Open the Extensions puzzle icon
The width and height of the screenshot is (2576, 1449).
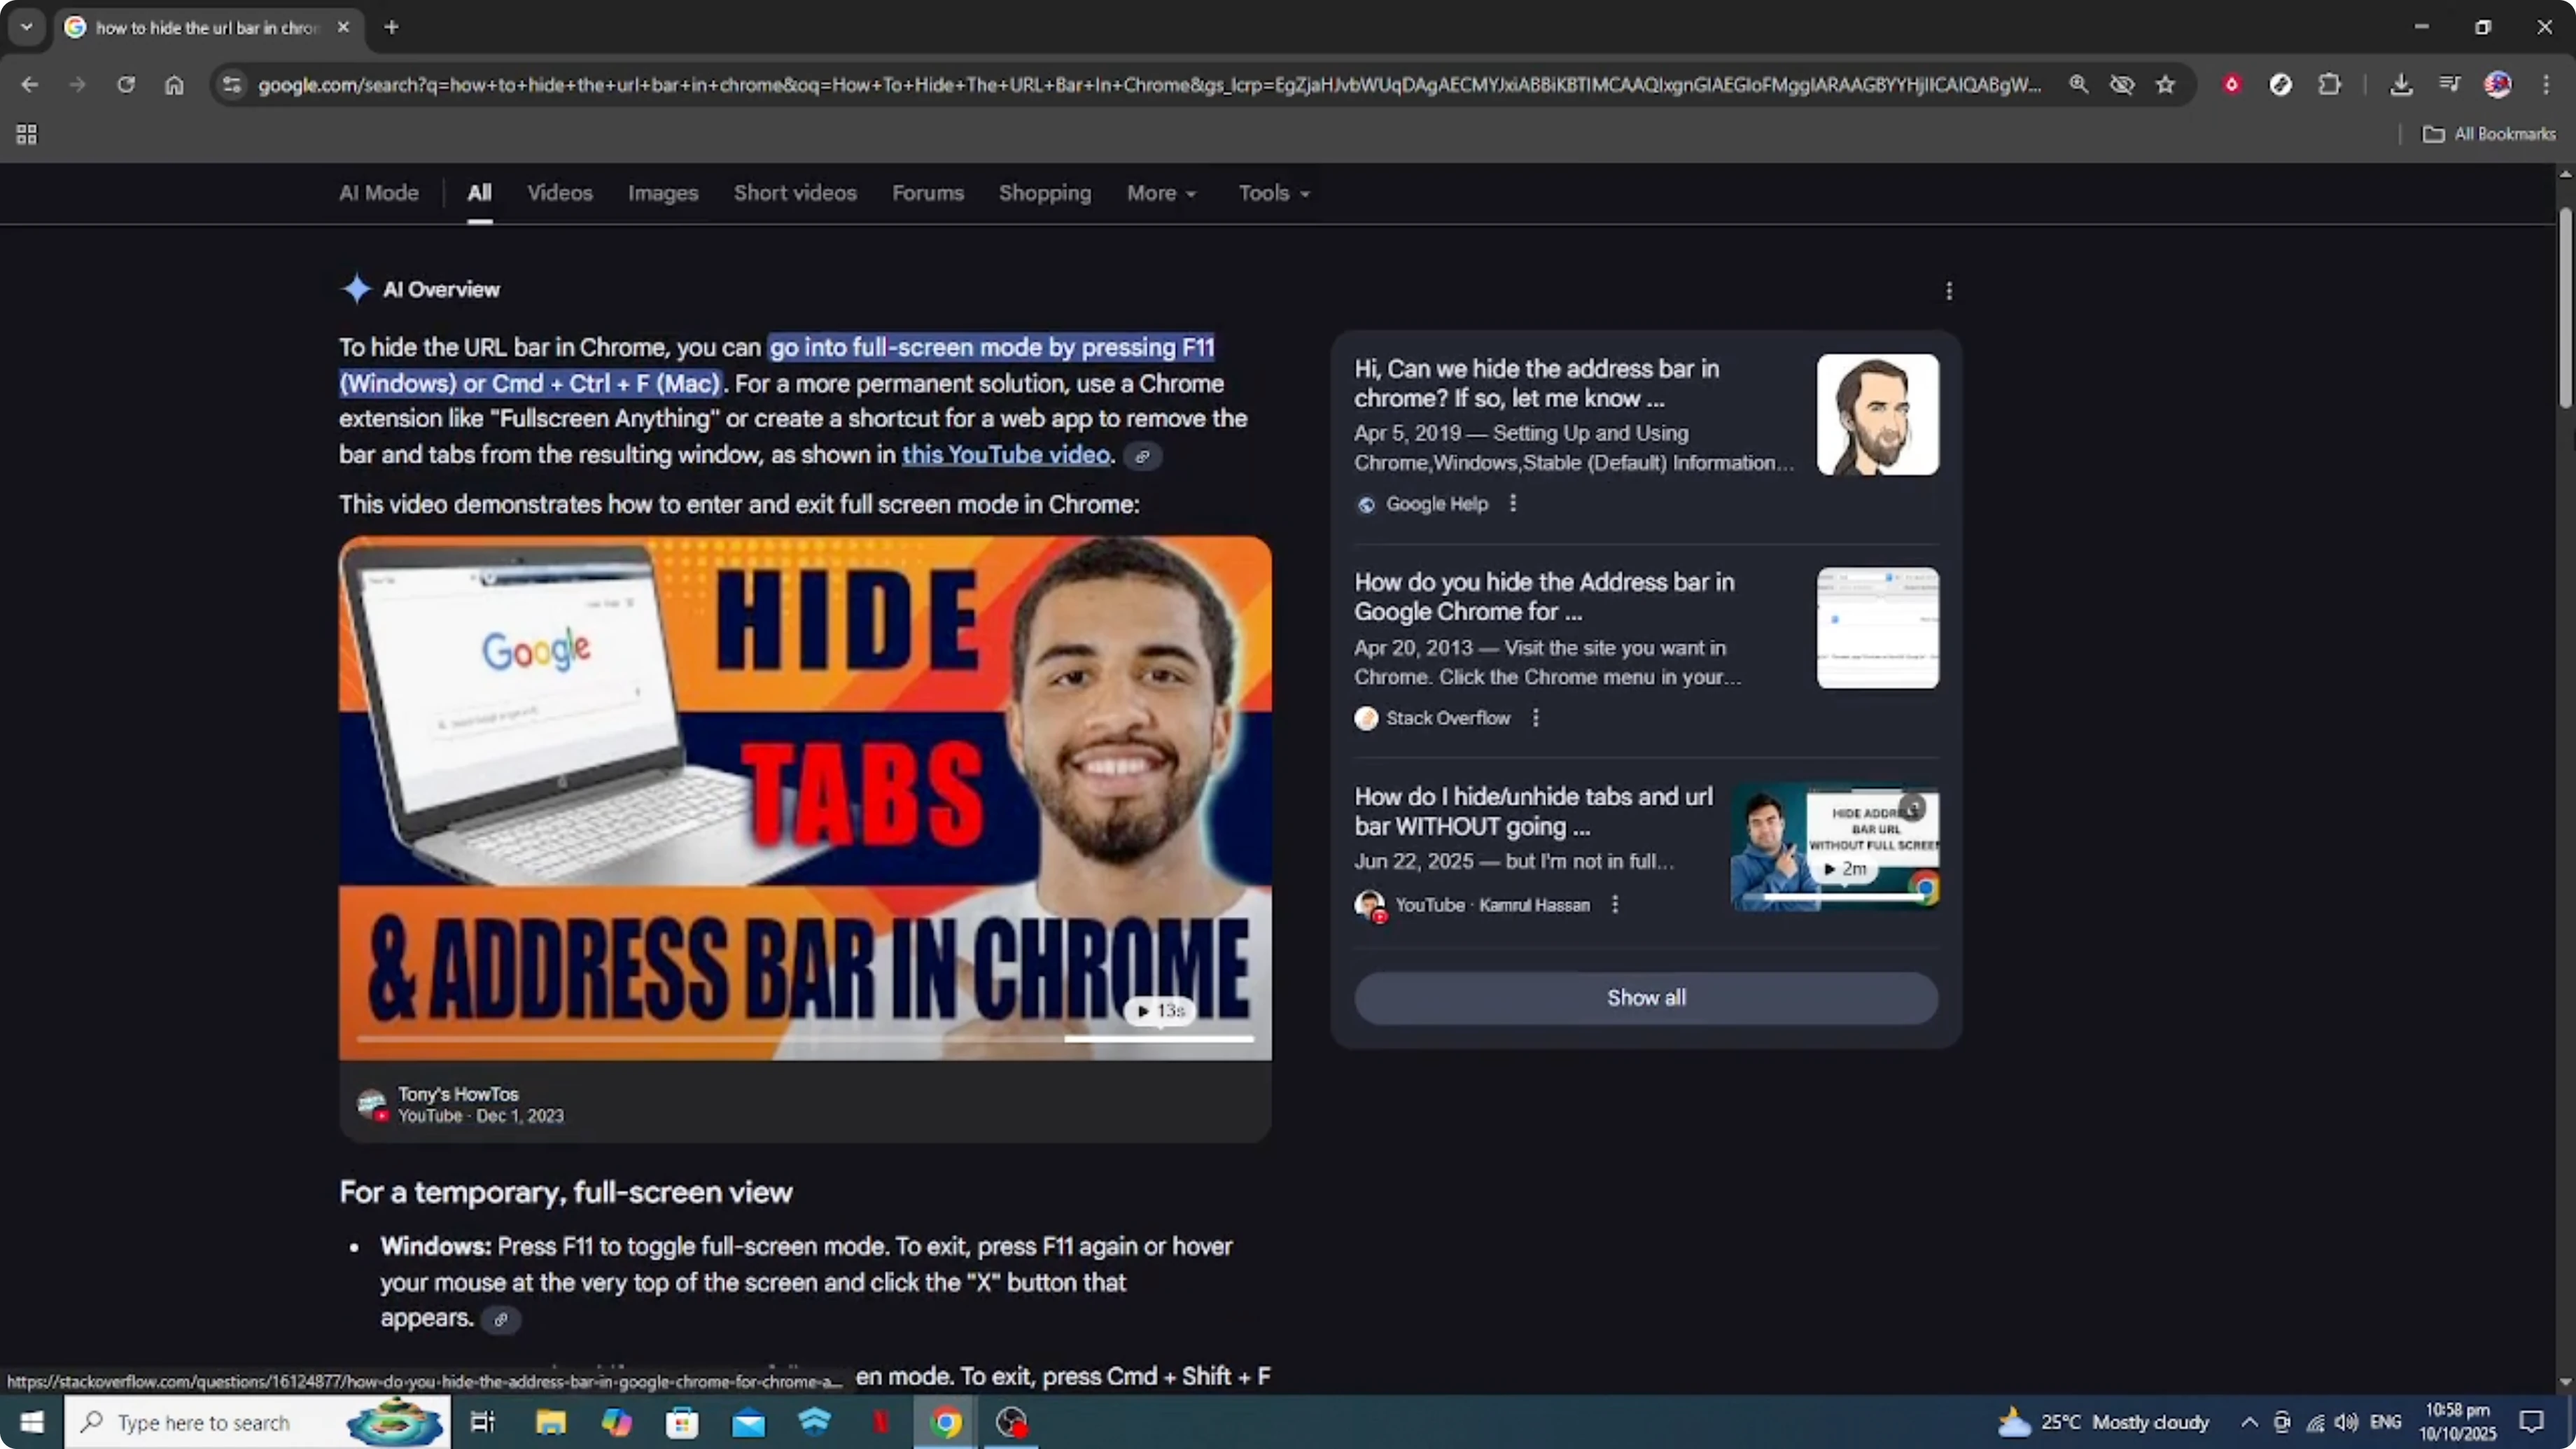coord(2330,85)
